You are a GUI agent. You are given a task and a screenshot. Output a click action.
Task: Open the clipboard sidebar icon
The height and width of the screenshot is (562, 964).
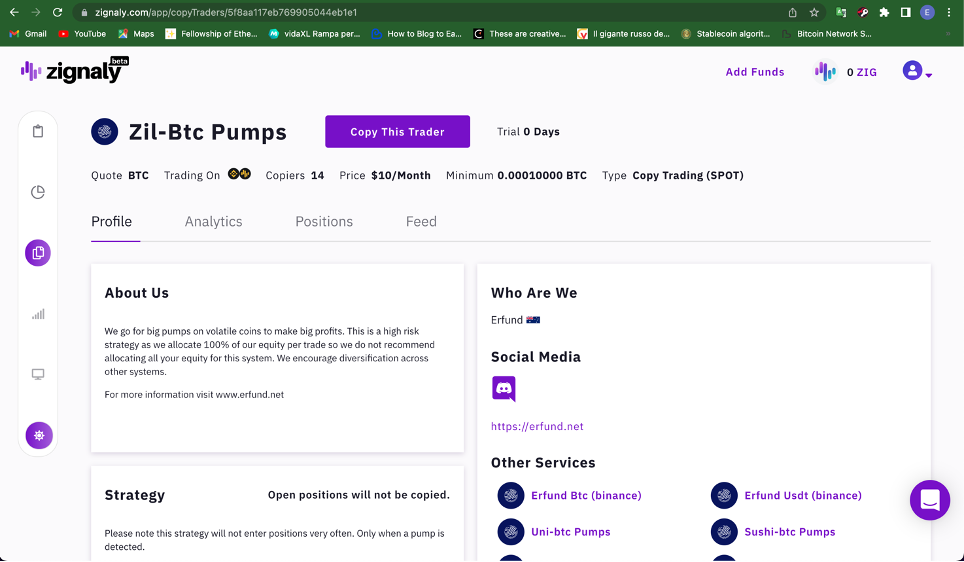coord(38,131)
